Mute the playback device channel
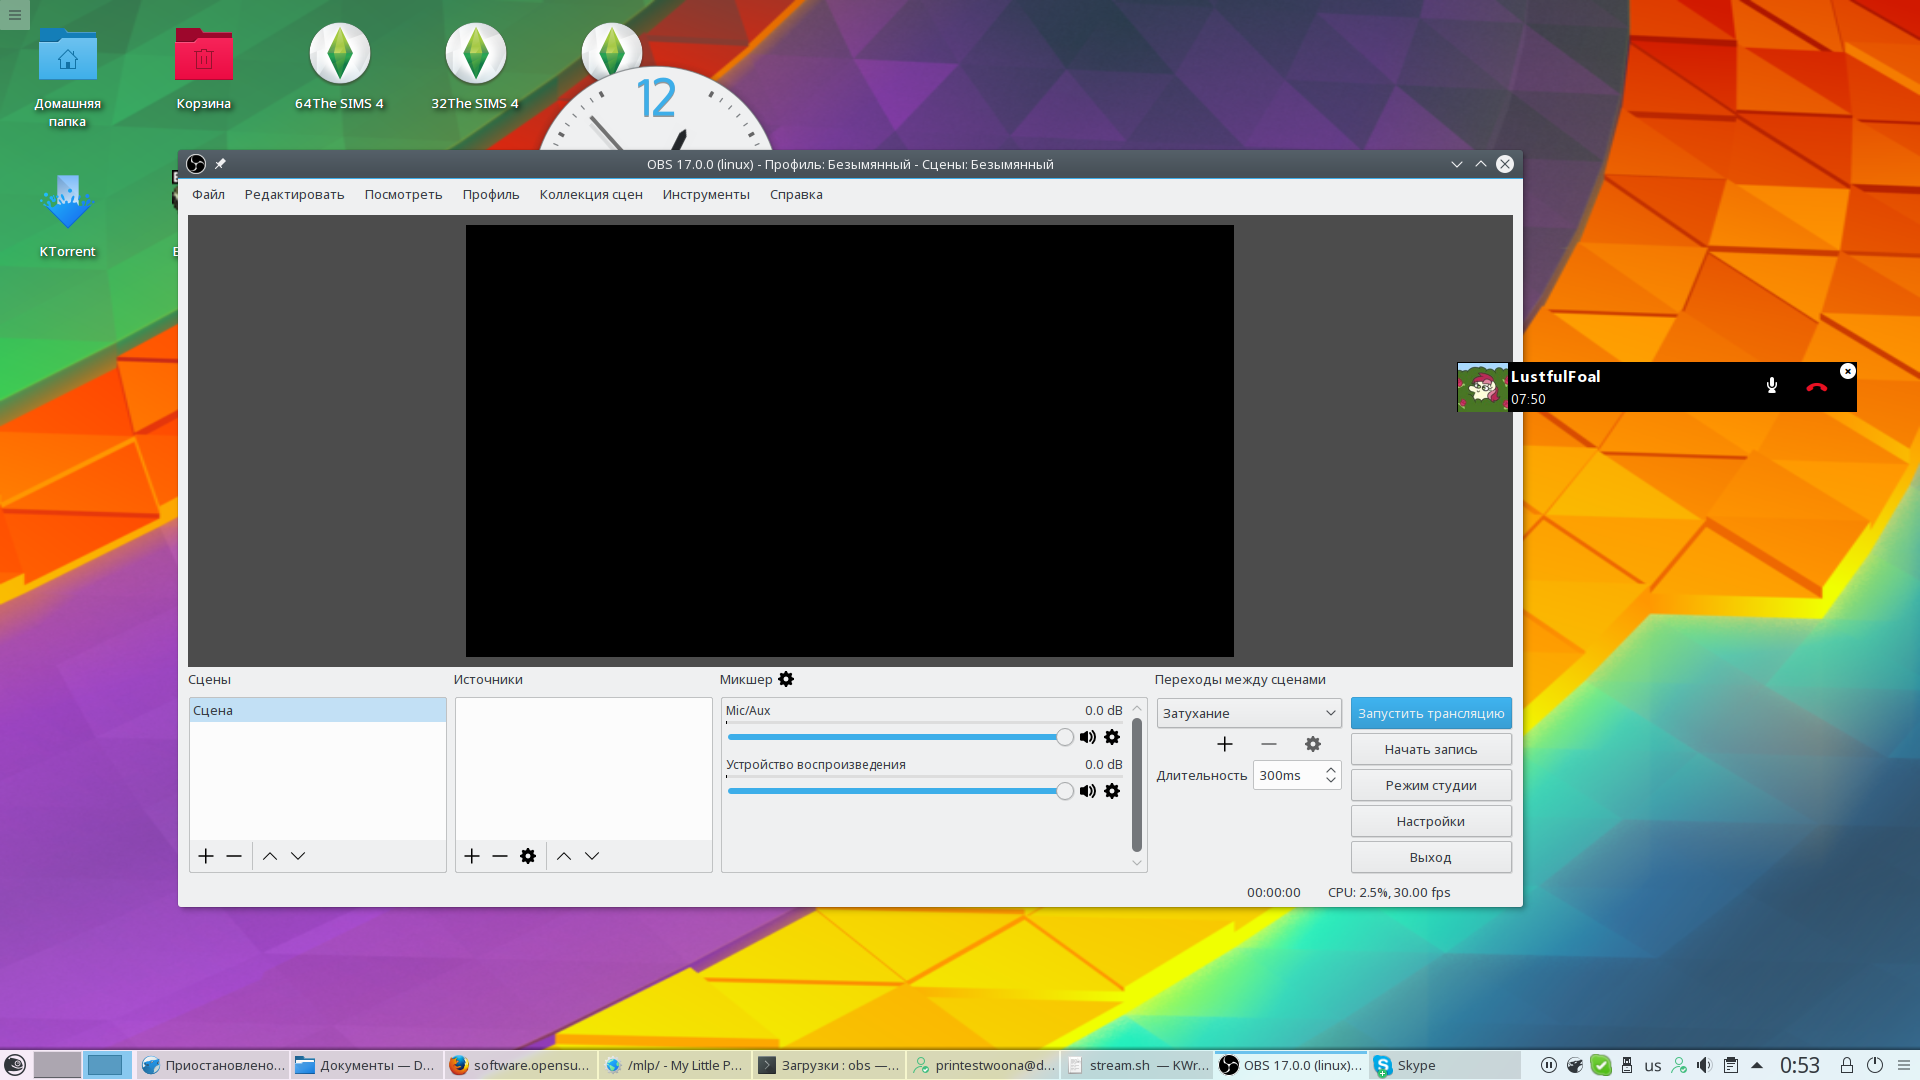1920x1080 pixels. 1087,791
